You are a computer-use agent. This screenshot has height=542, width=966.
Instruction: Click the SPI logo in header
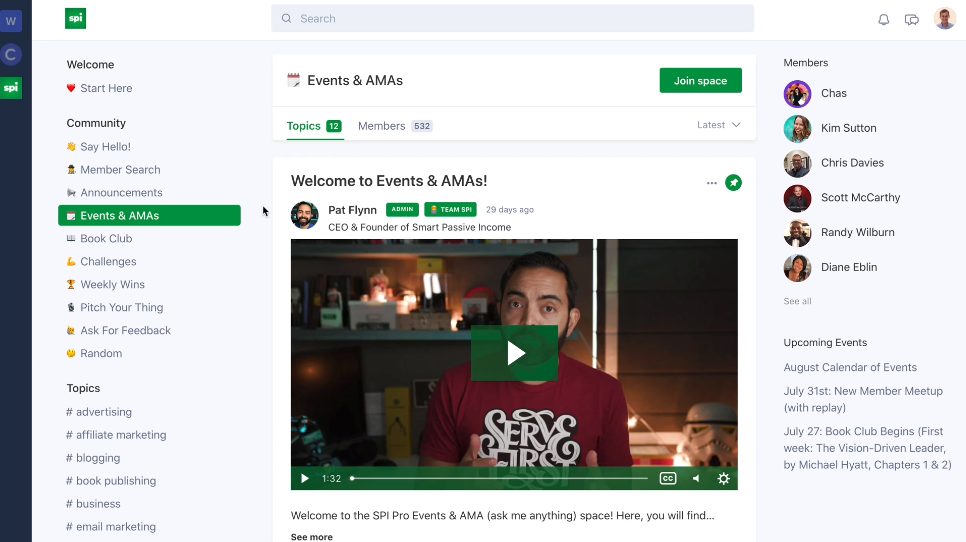pyautogui.click(x=75, y=18)
